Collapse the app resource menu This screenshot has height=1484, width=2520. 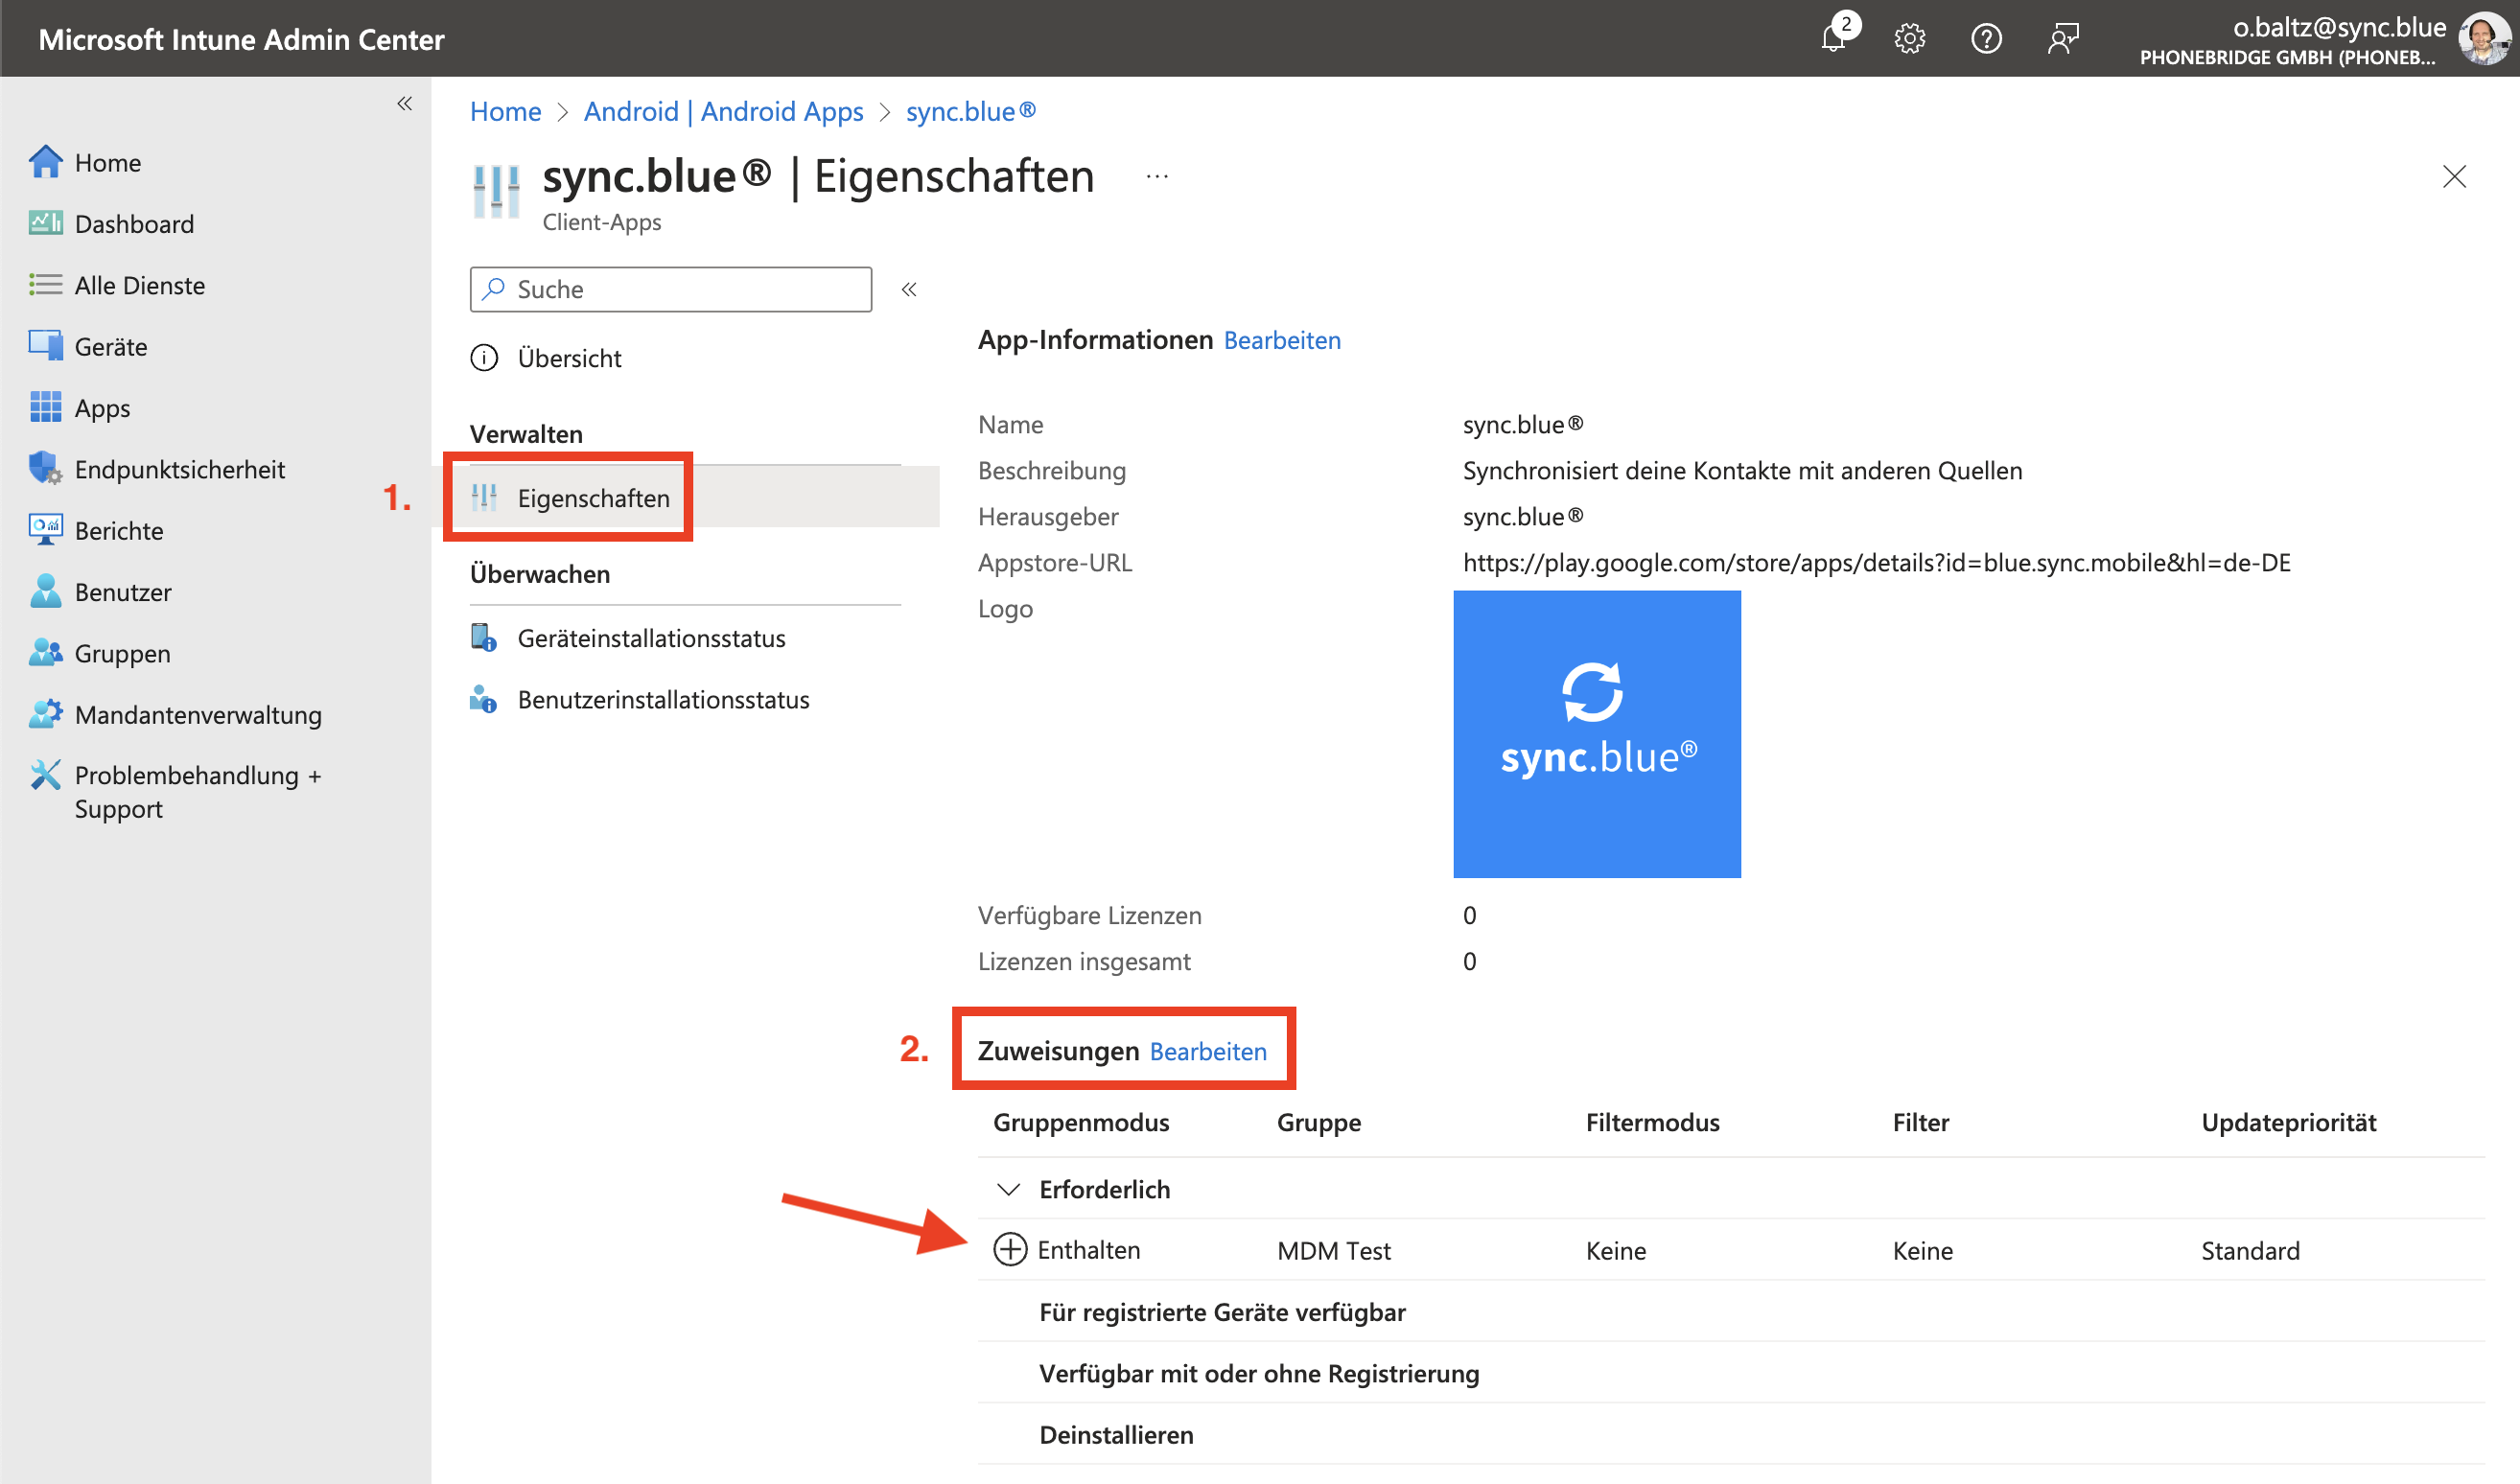click(908, 289)
